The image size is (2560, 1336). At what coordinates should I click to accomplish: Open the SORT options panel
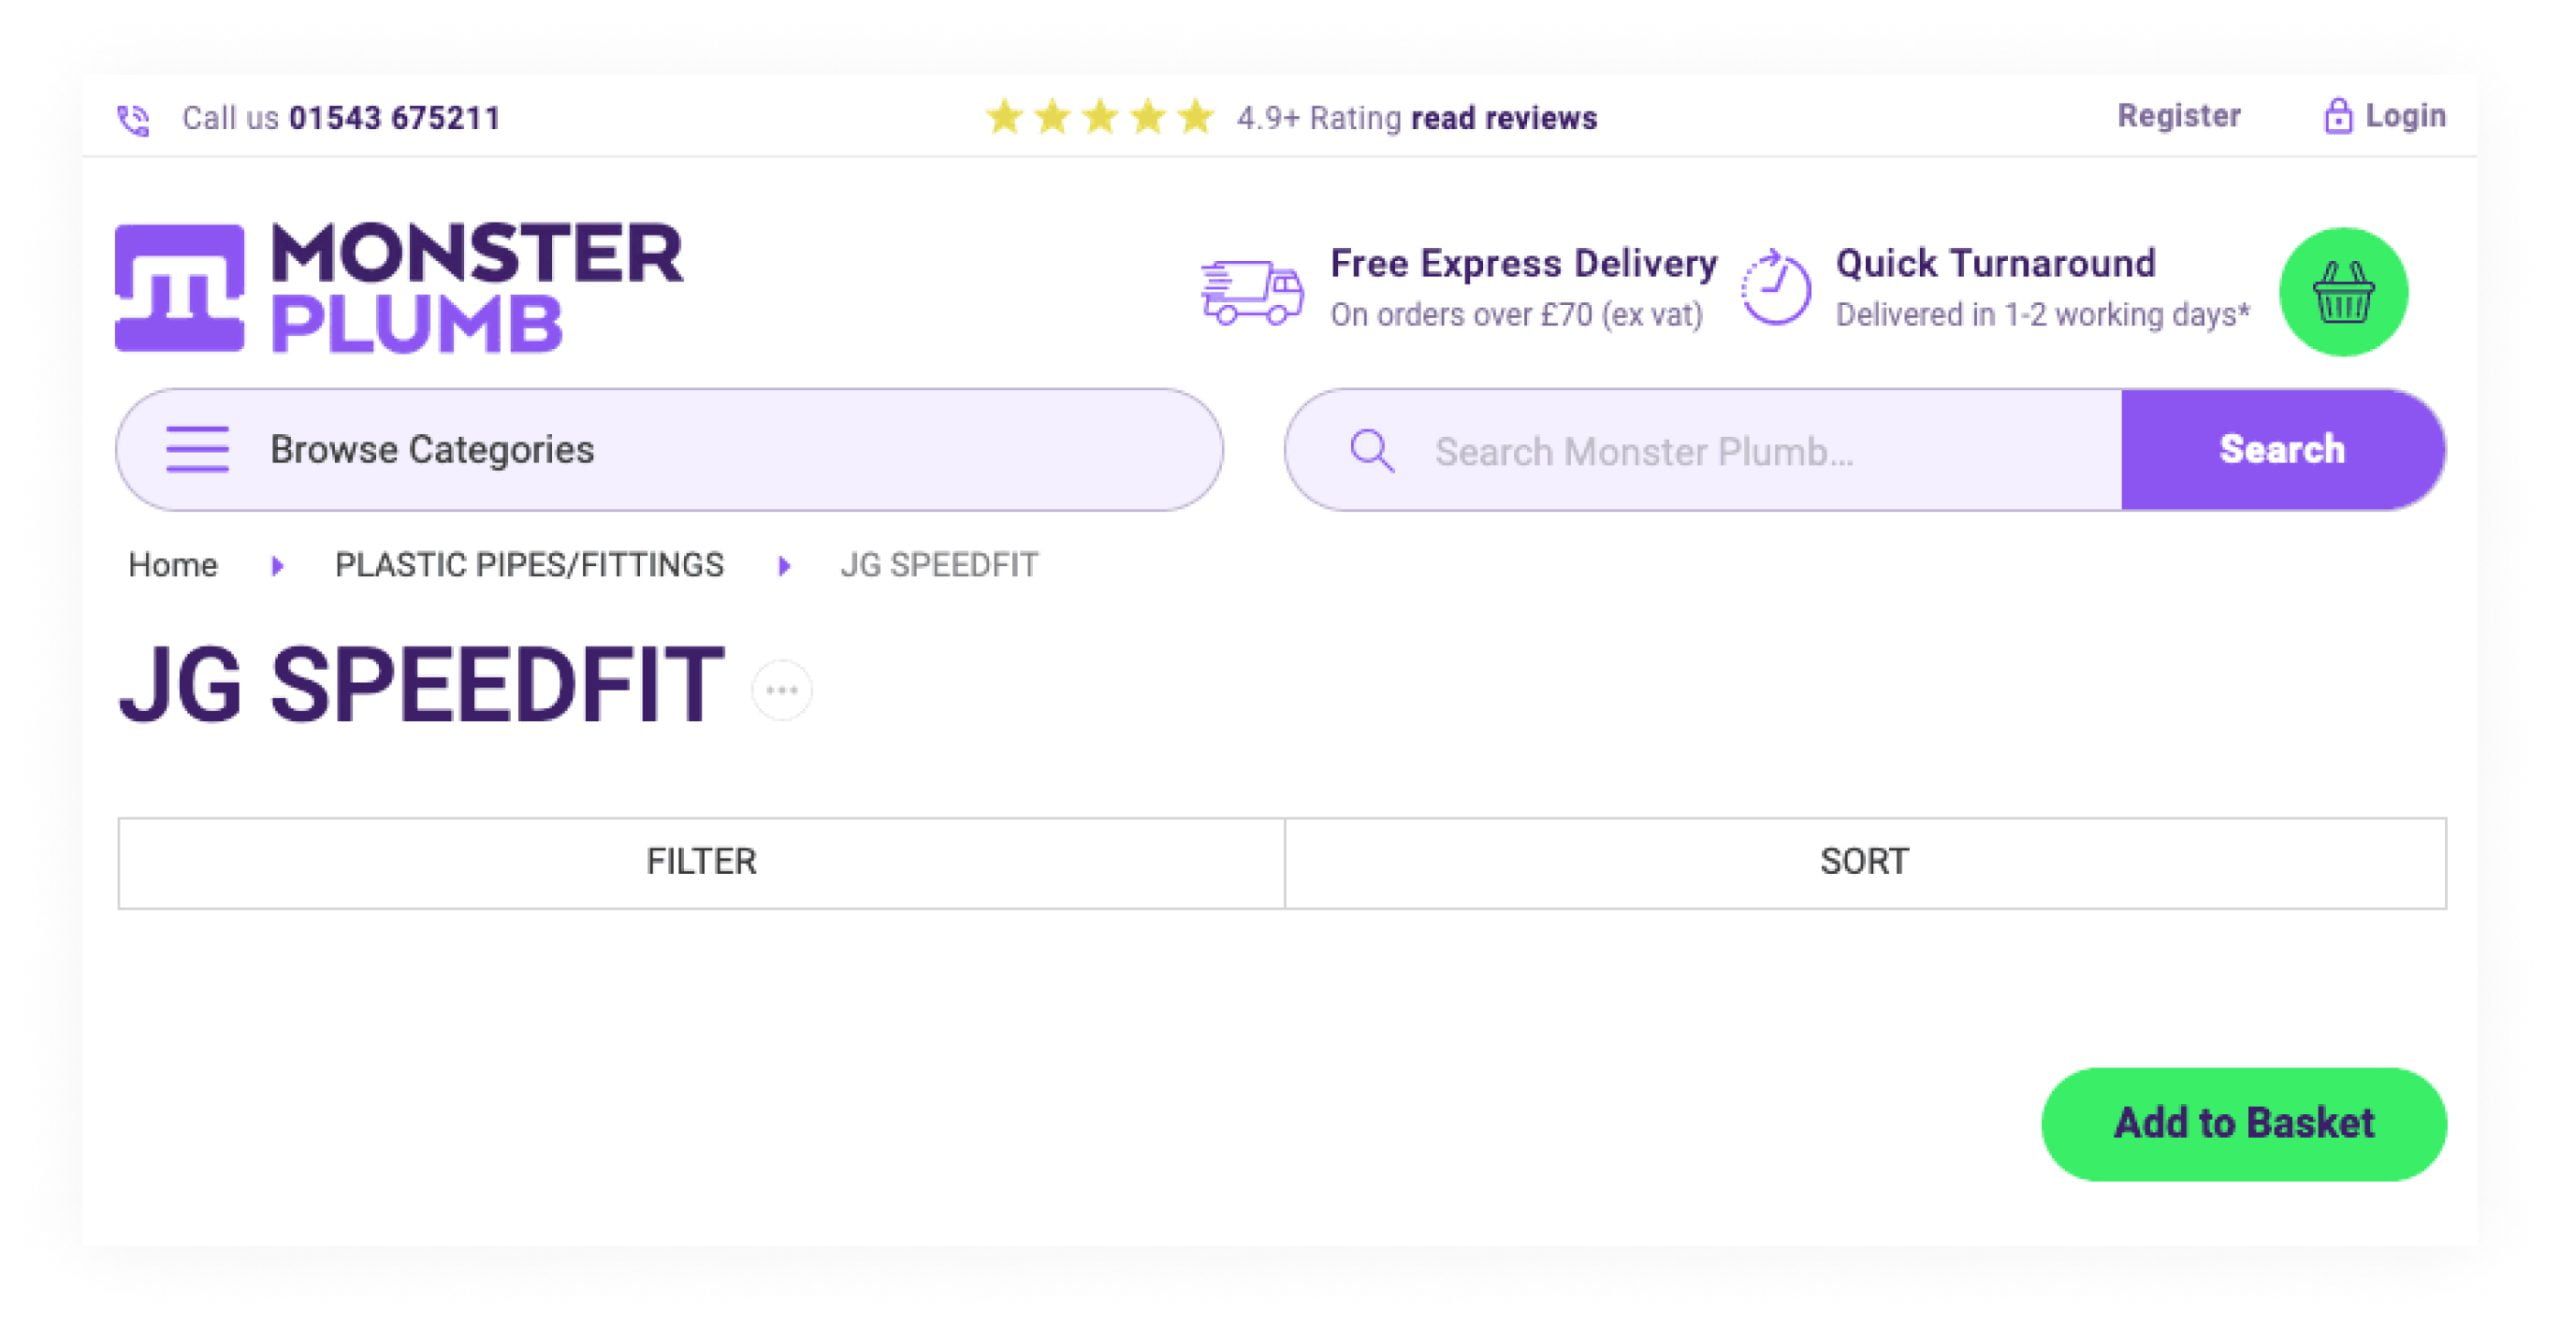coord(1865,862)
